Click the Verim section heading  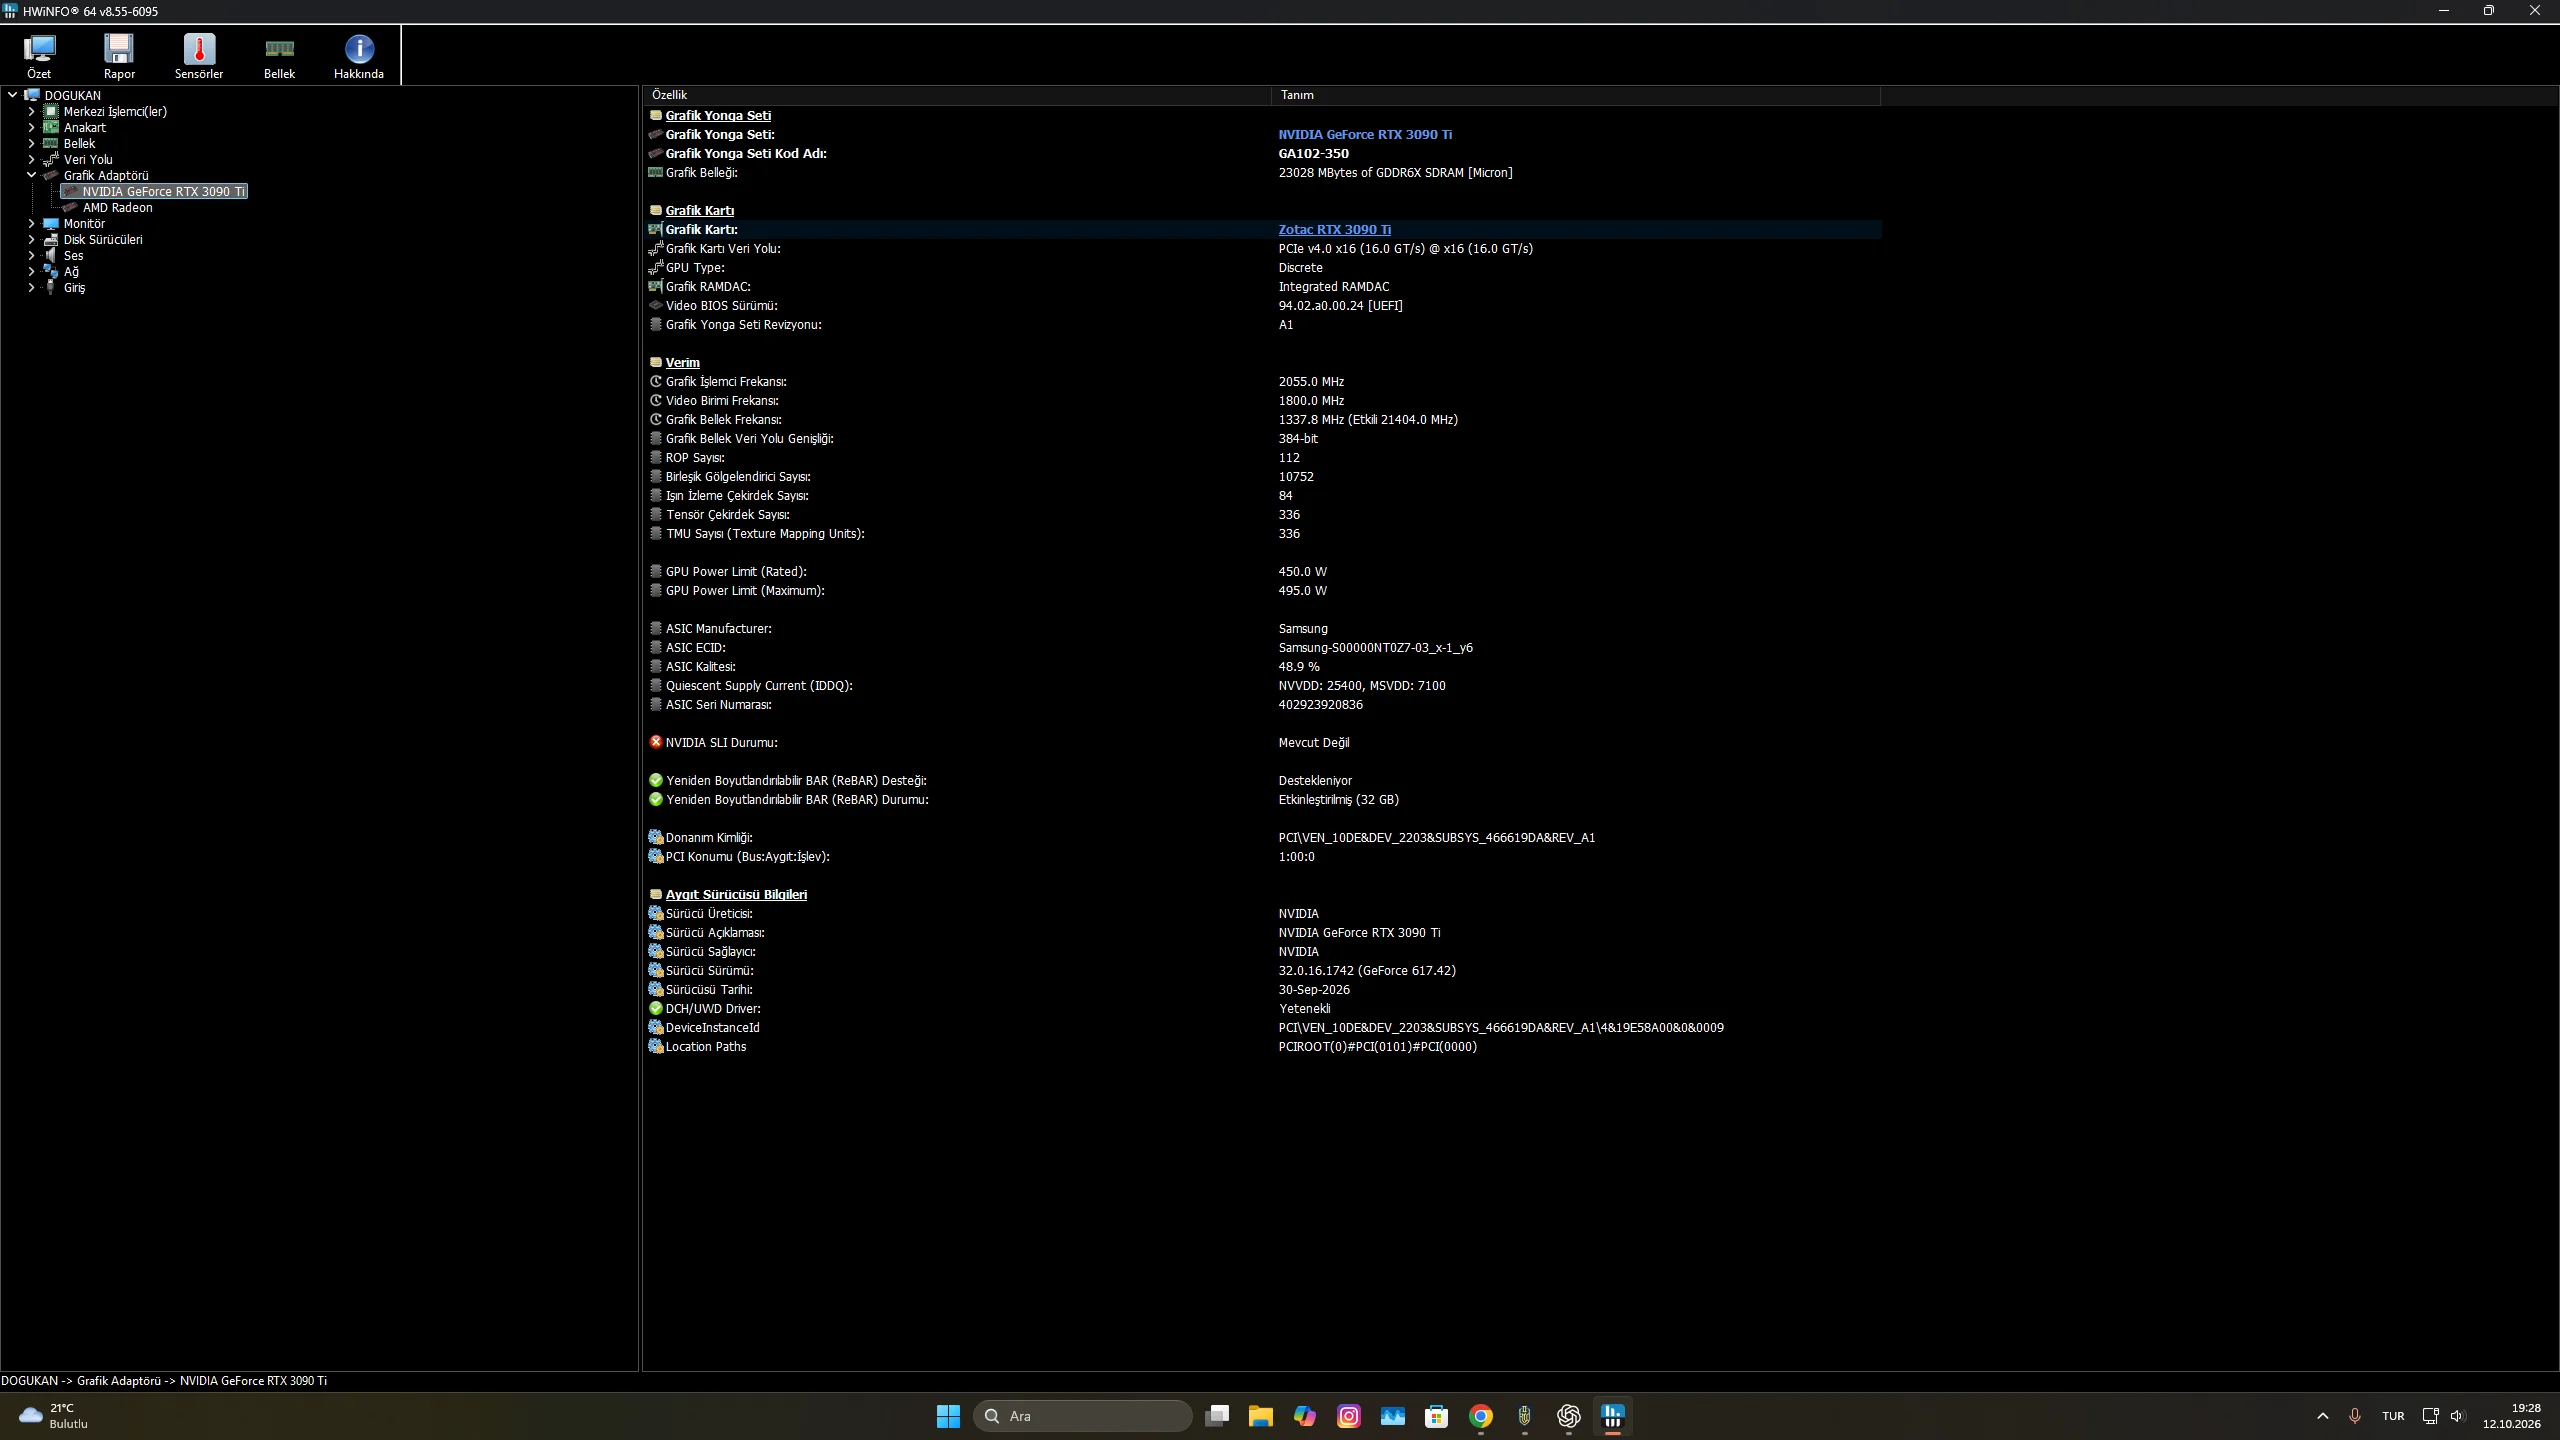tap(682, 363)
